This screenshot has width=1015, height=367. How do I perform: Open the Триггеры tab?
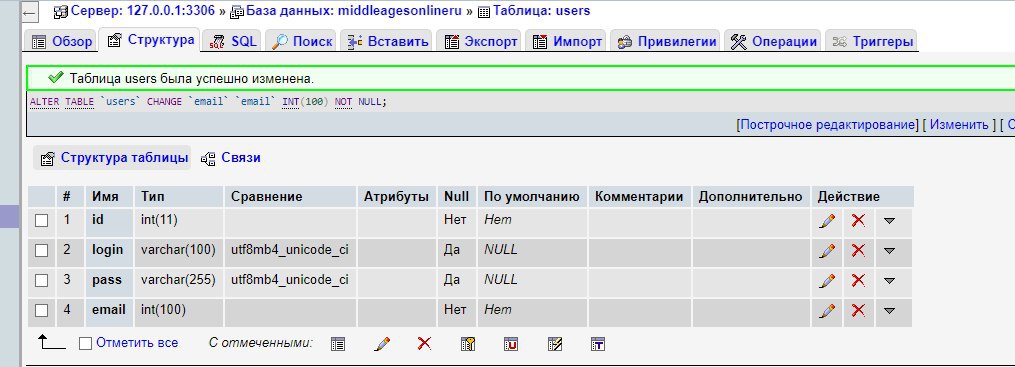[x=872, y=41]
